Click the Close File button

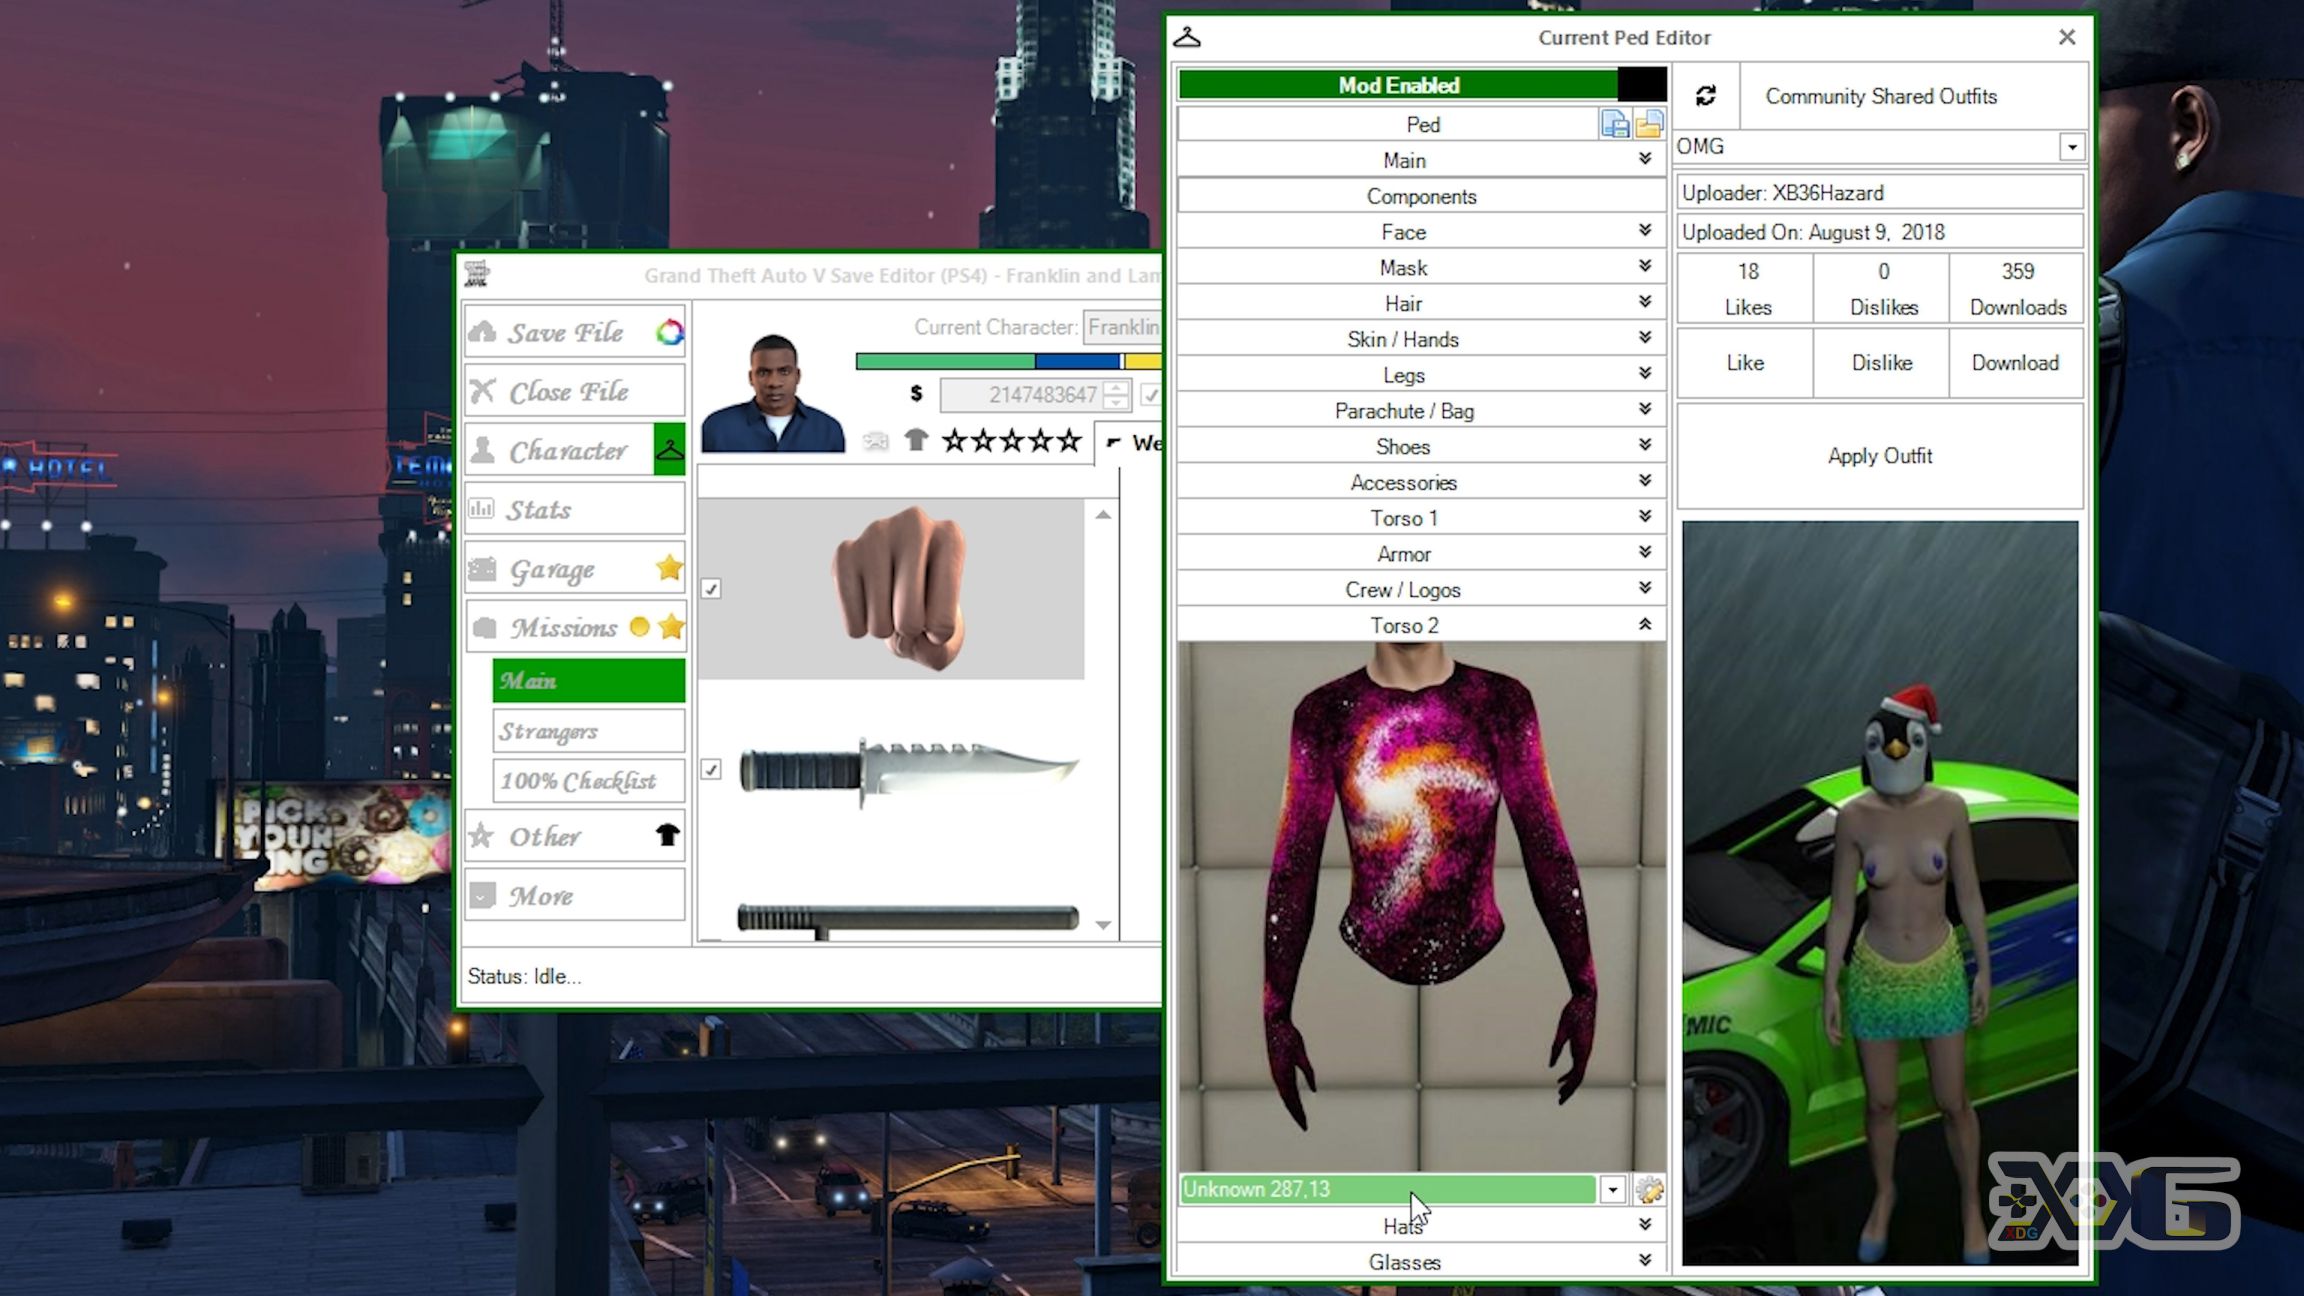click(x=575, y=391)
